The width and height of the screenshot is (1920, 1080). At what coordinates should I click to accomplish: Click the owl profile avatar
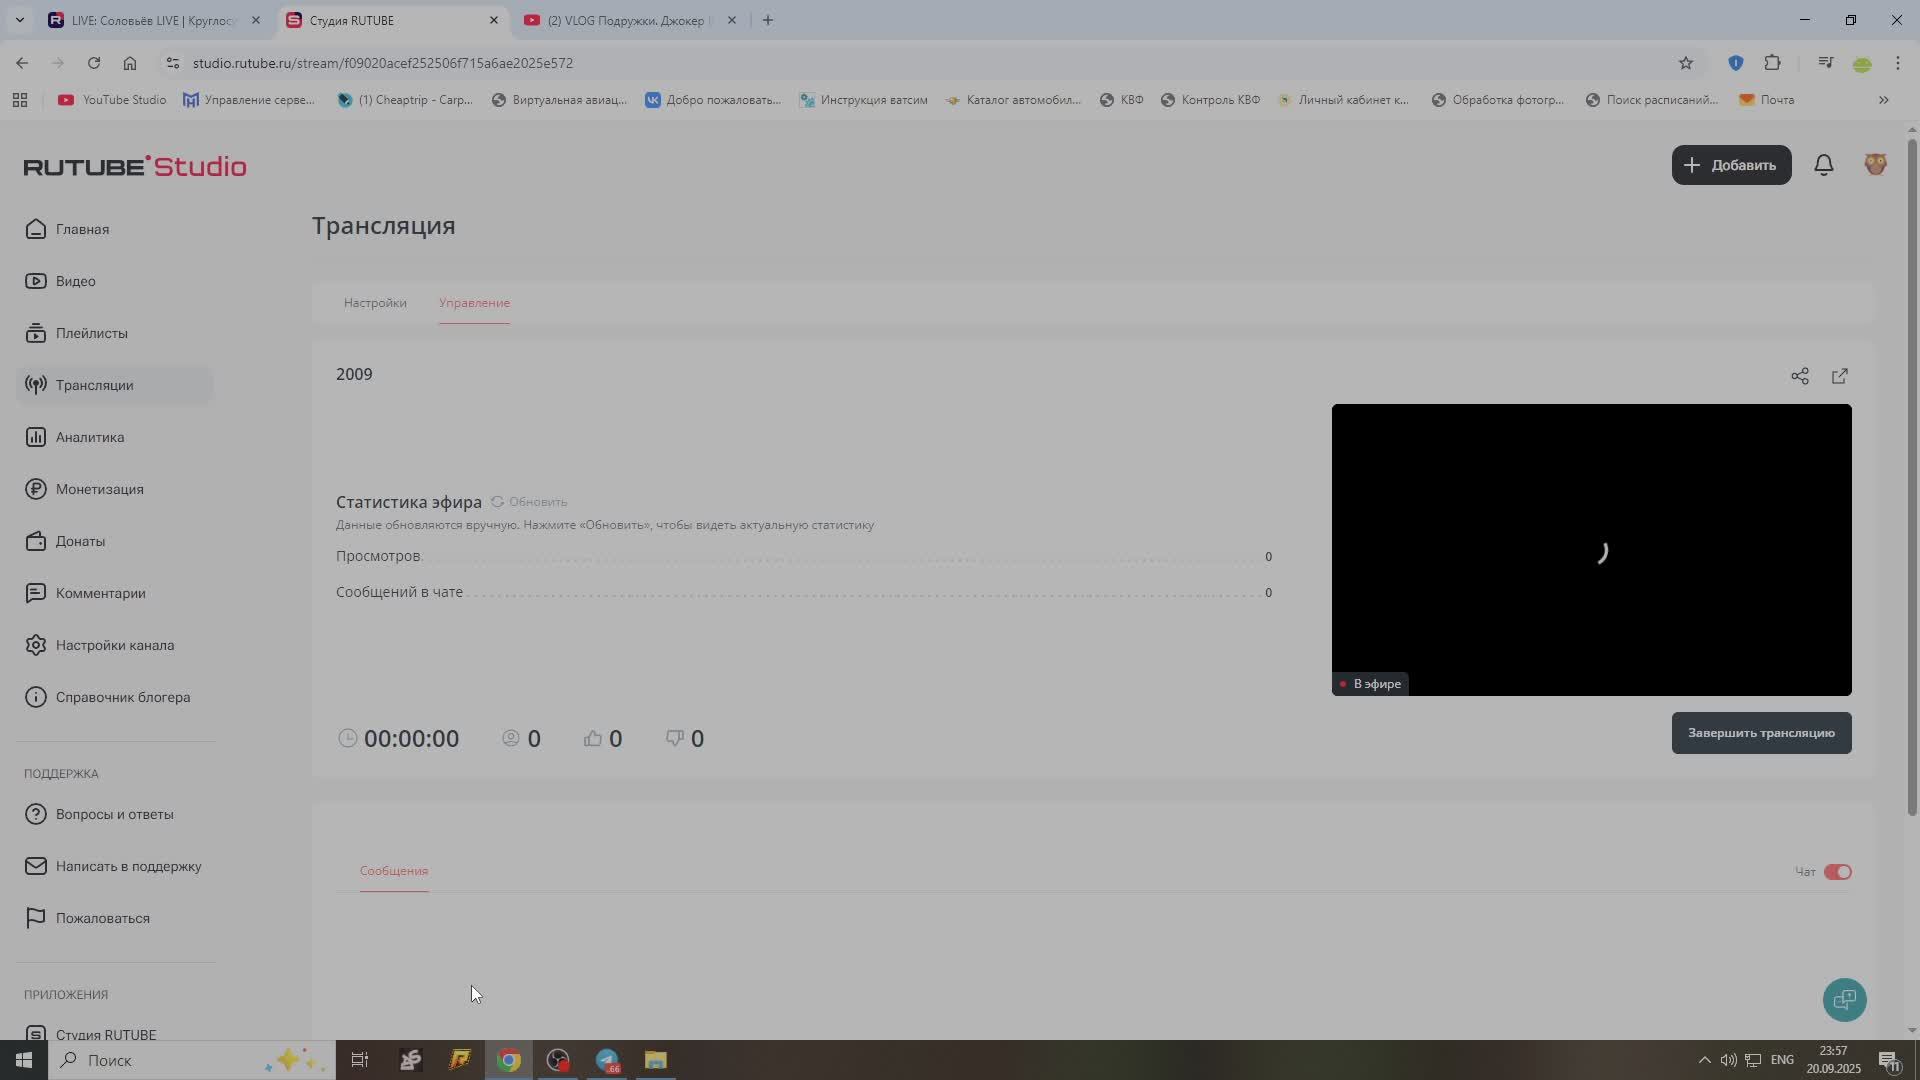1875,165
